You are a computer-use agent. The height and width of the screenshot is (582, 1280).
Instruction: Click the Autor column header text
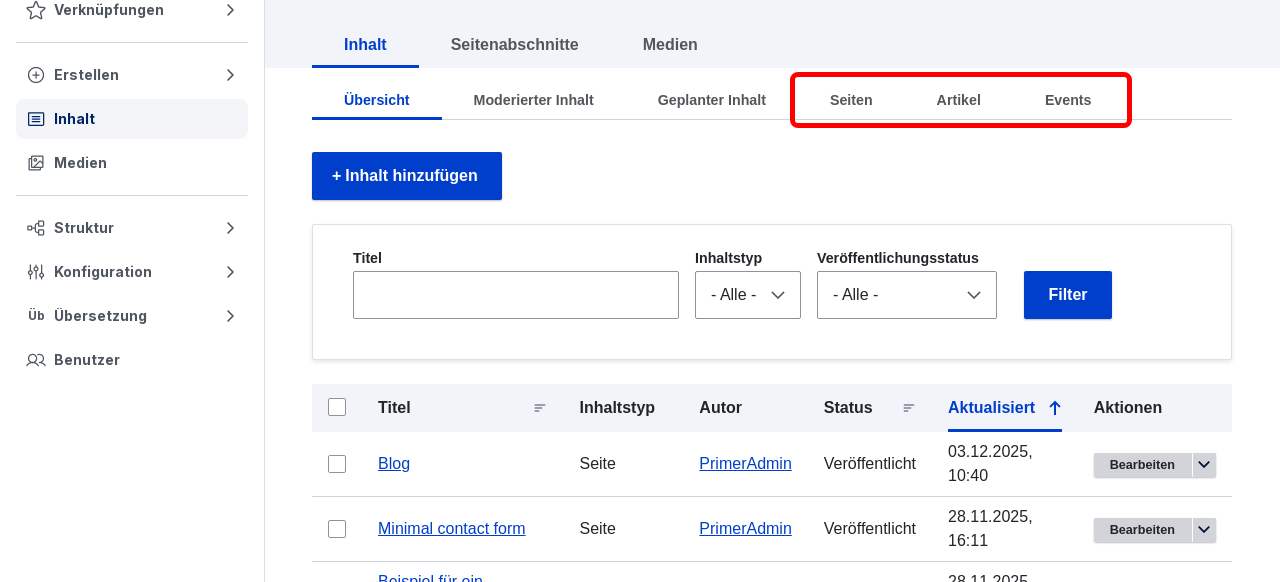click(720, 408)
